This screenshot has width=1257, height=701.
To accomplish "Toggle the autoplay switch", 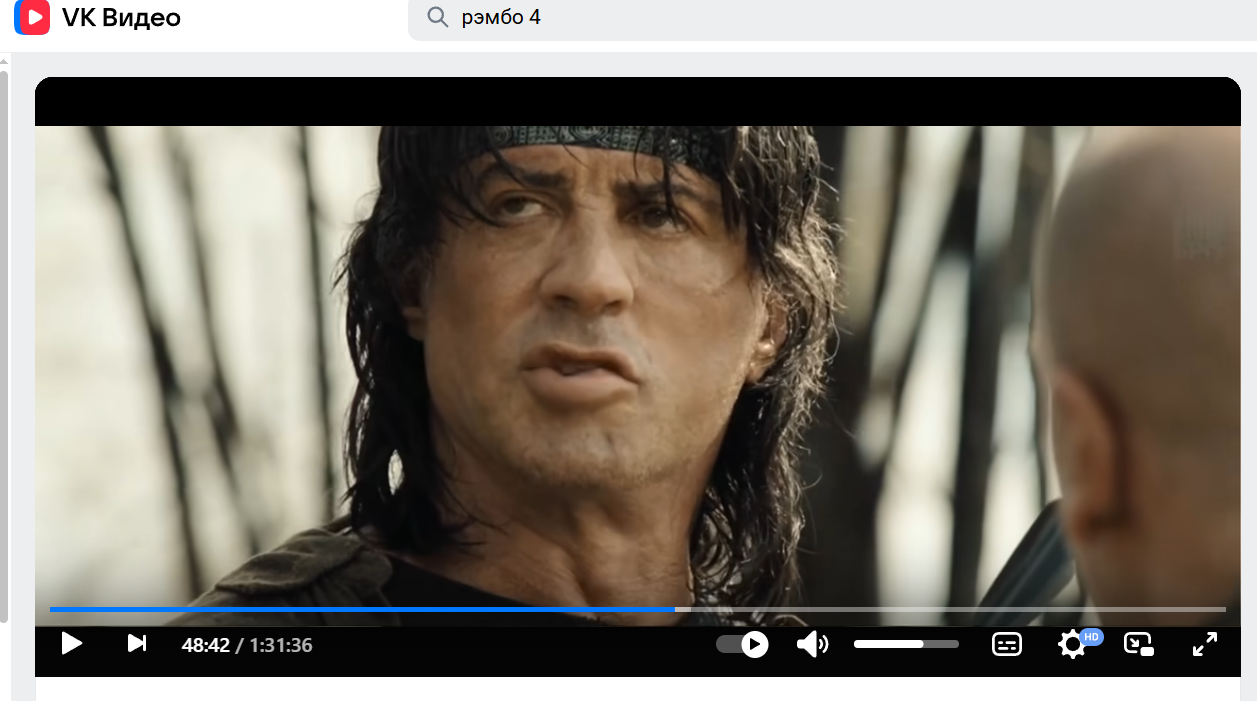I will [x=743, y=644].
